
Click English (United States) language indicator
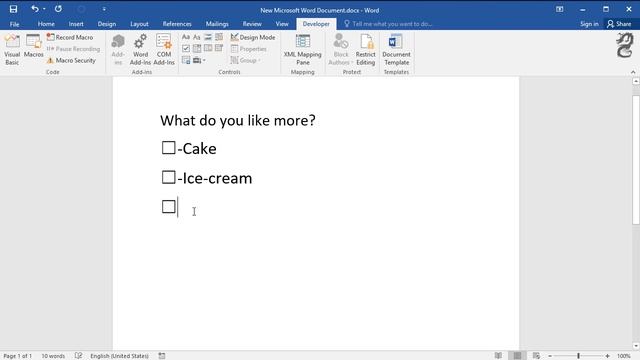119,356
